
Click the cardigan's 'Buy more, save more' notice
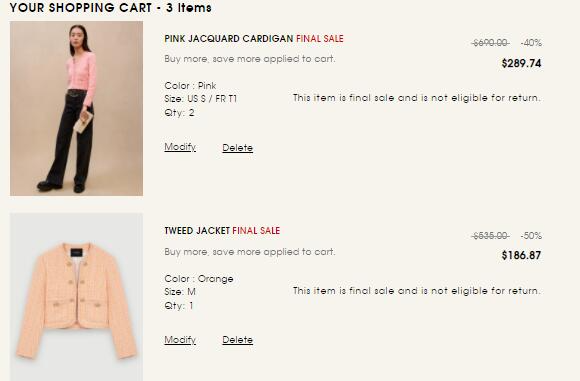coord(250,59)
